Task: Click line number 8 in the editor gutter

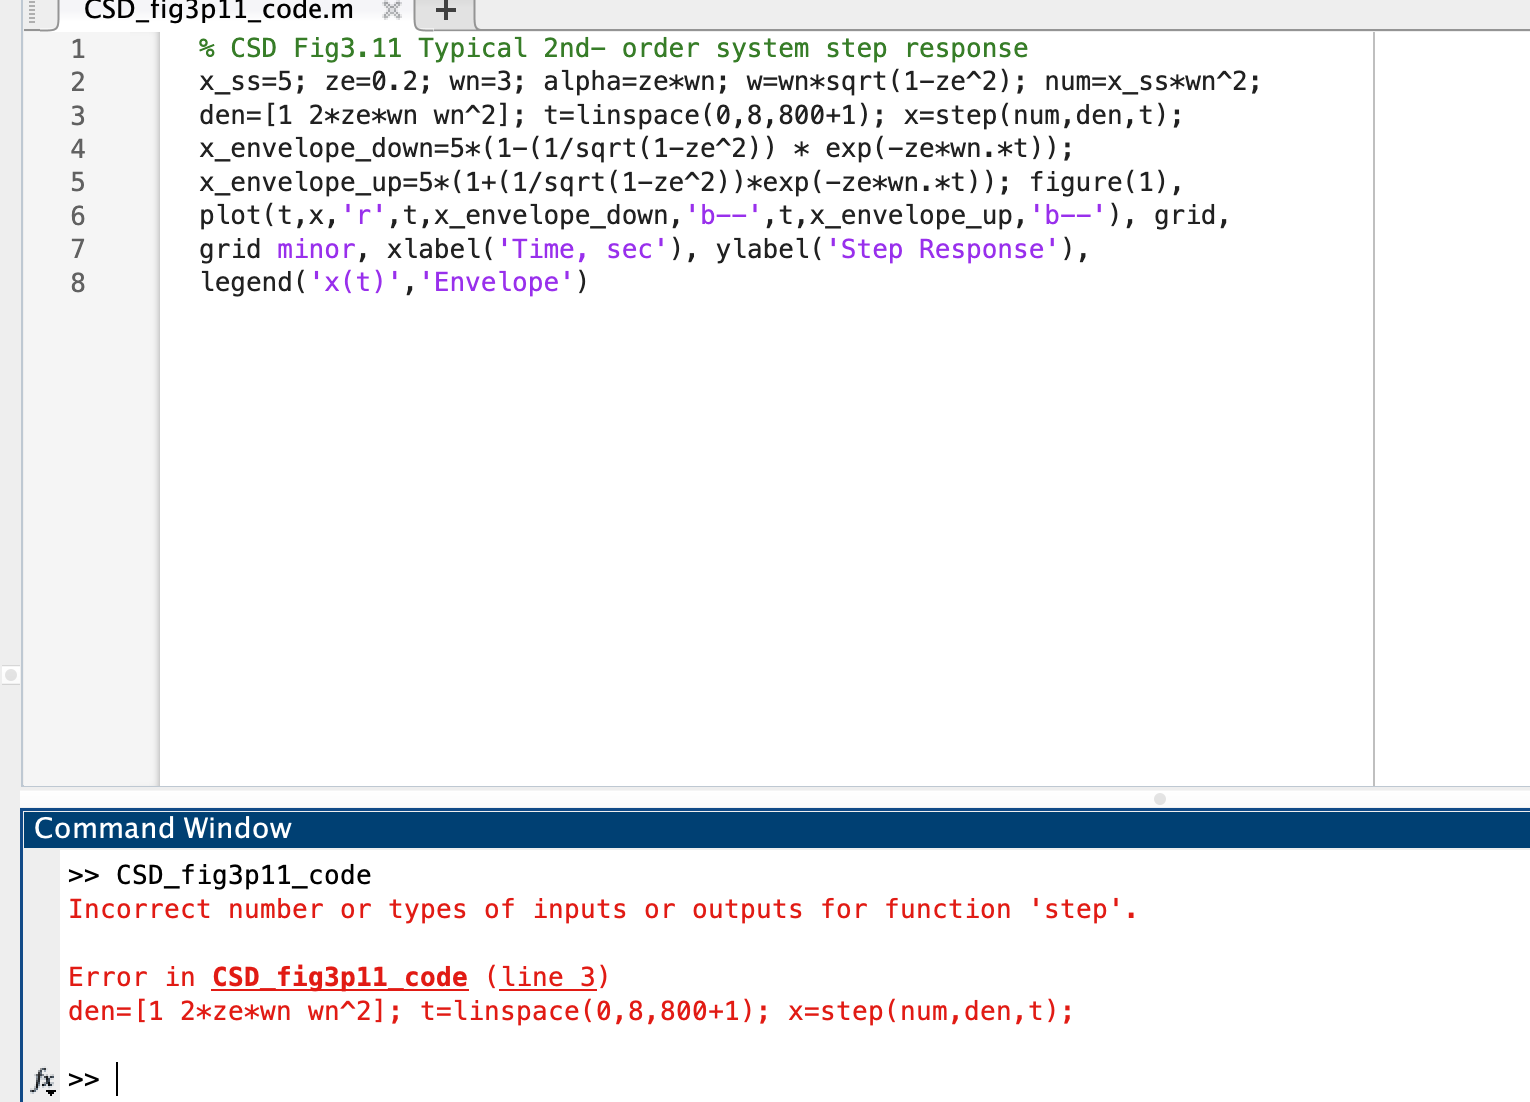Action: 78,283
